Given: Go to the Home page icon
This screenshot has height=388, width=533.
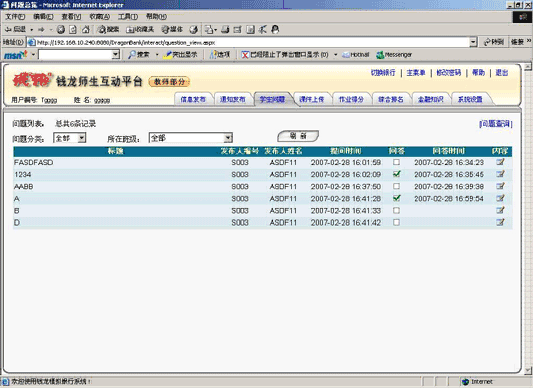Looking at the screenshot, I should click(85, 30).
